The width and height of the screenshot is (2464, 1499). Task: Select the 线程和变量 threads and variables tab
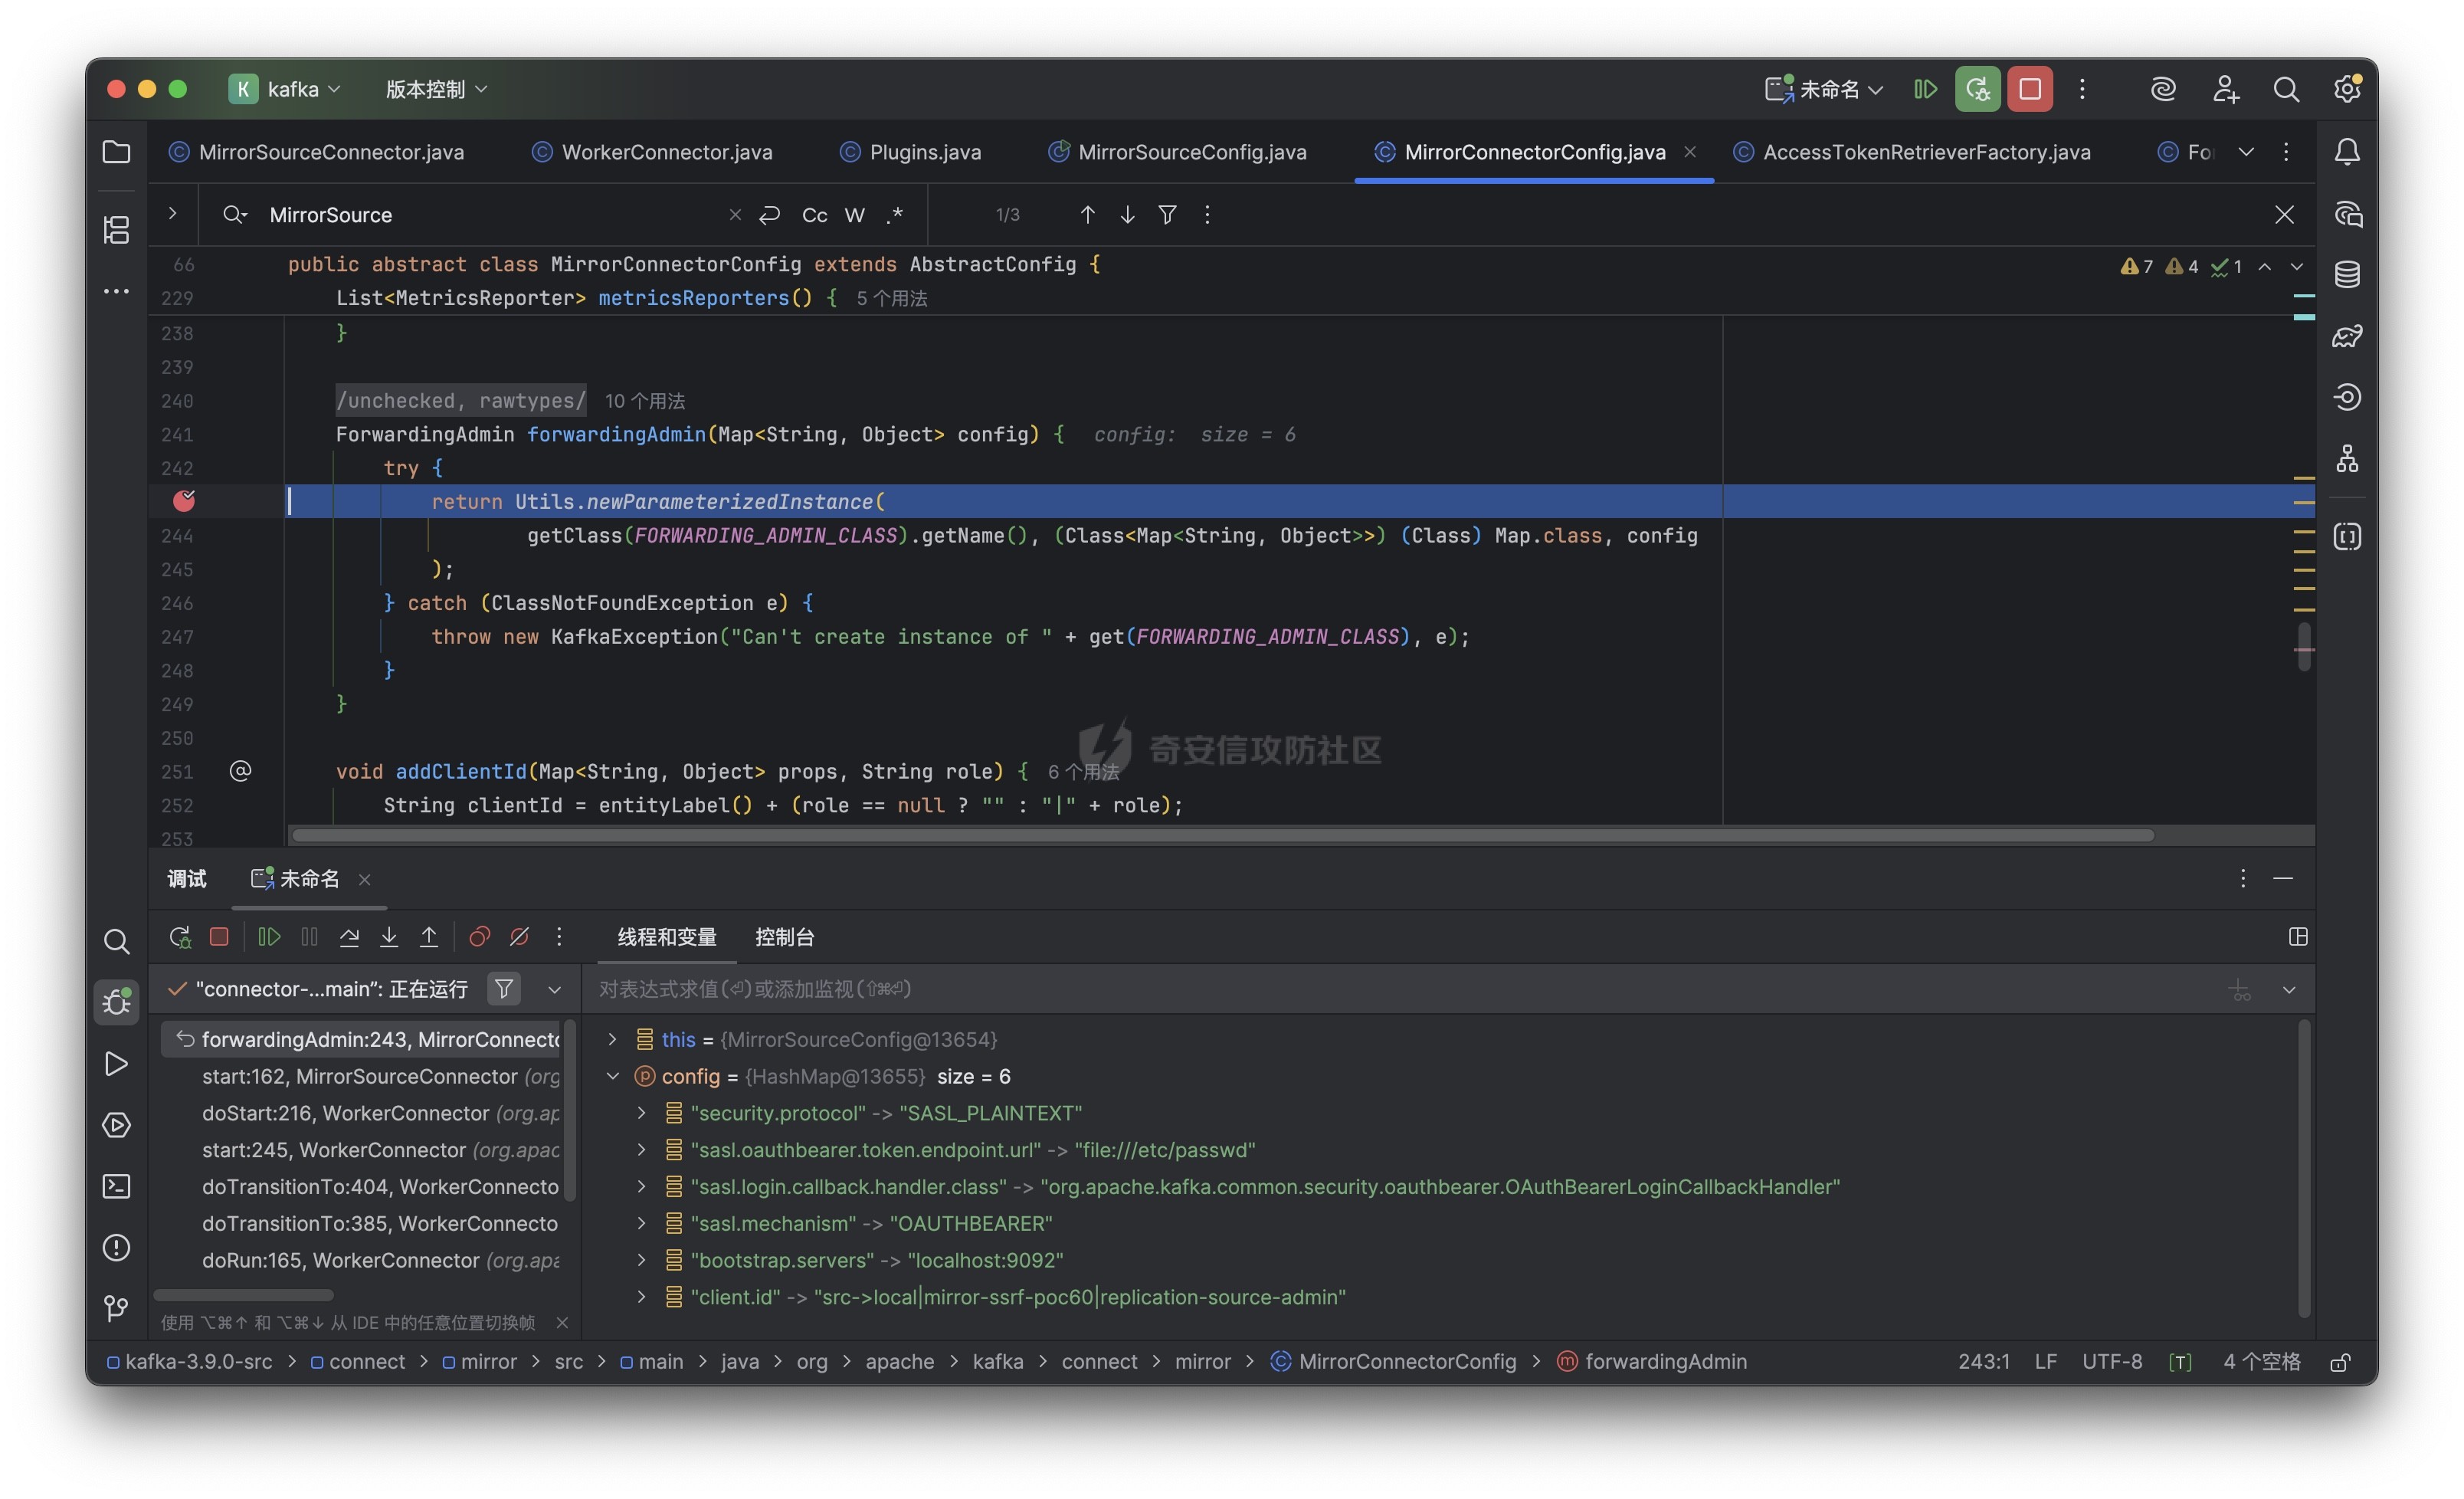667,937
